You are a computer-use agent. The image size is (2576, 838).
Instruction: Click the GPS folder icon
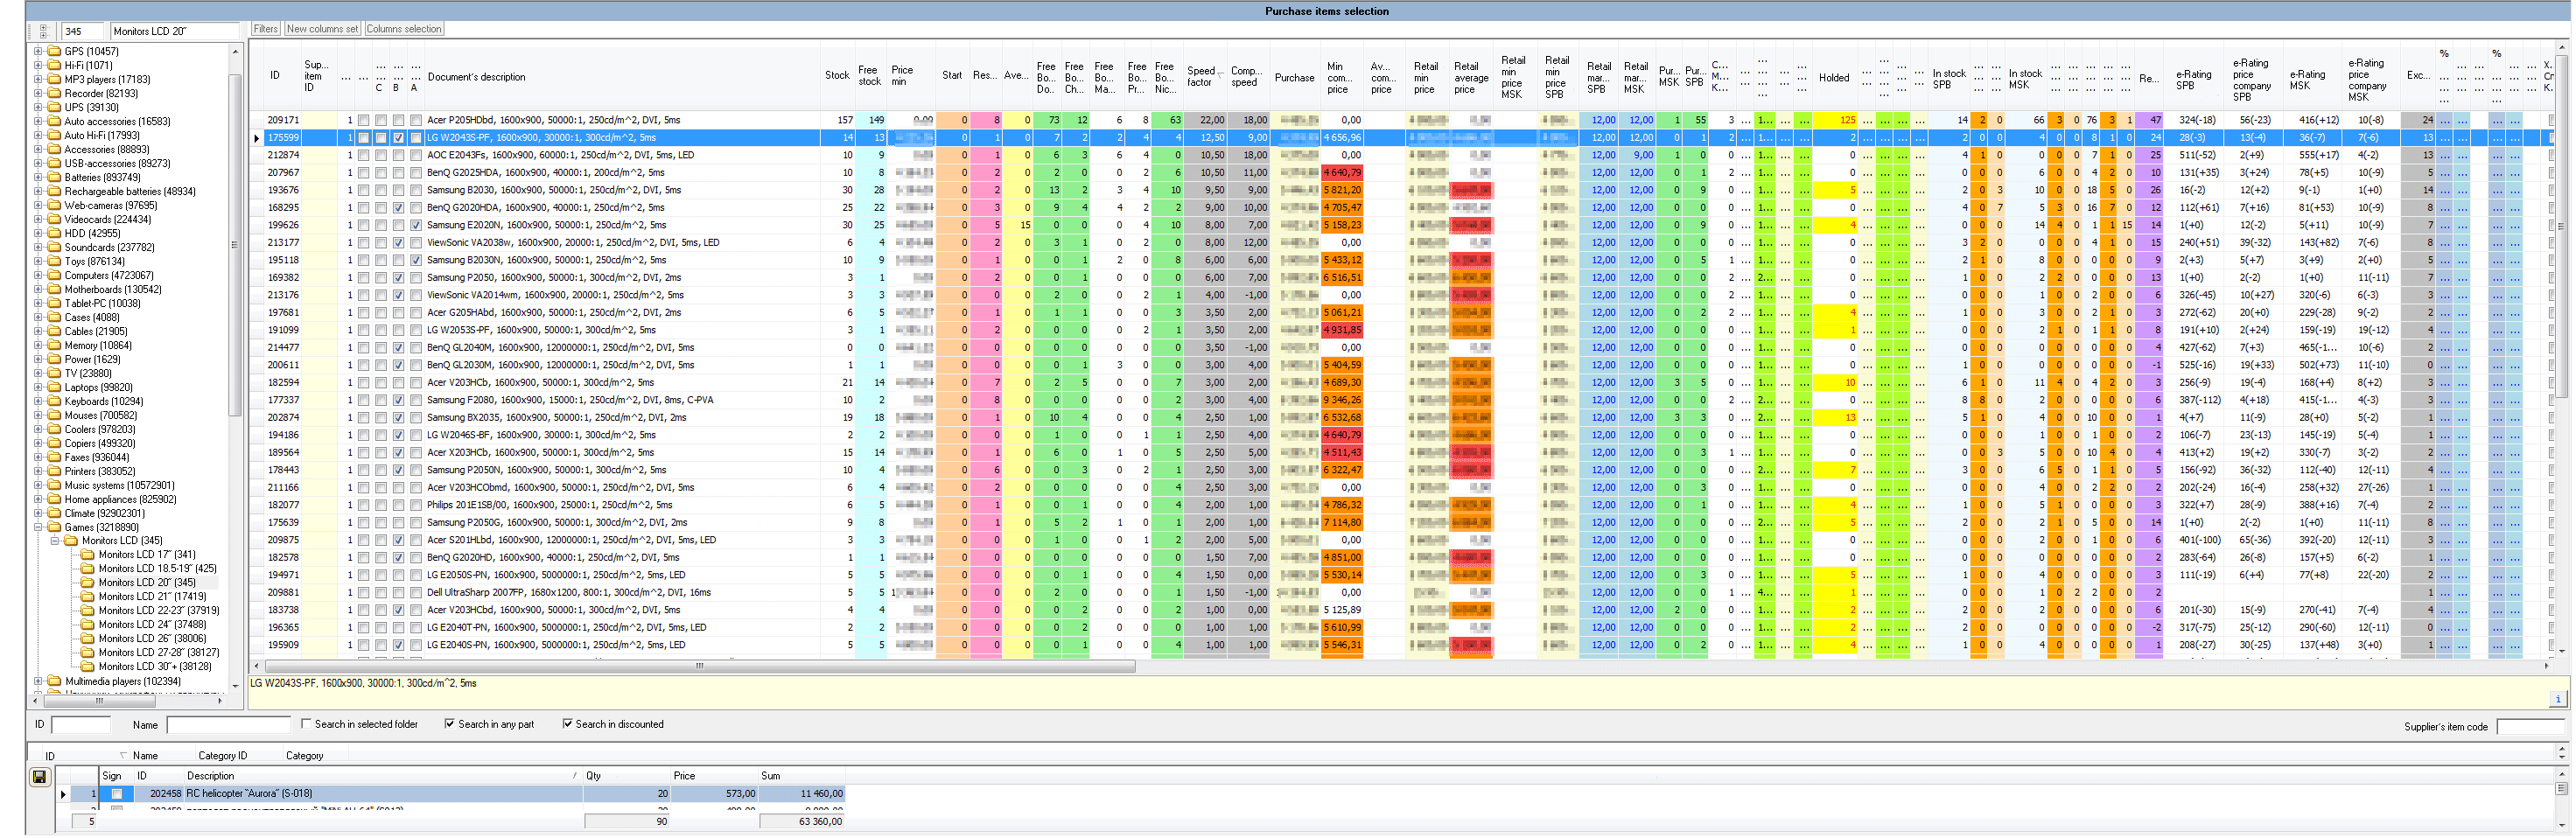click(55, 51)
